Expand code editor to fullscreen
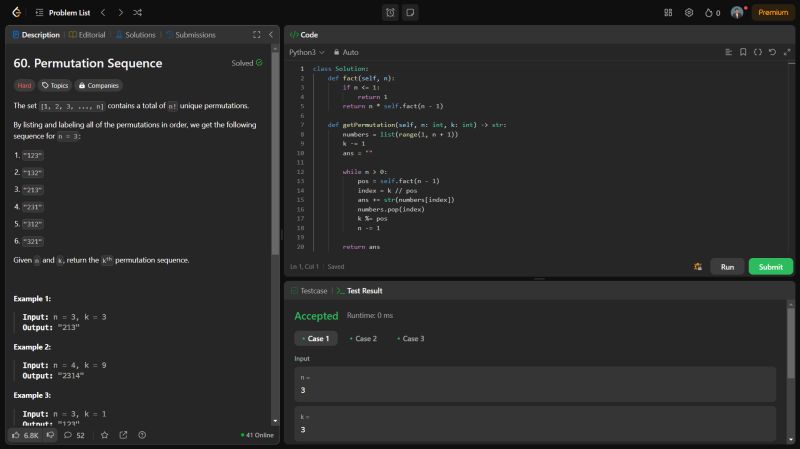The image size is (800, 449). point(787,52)
